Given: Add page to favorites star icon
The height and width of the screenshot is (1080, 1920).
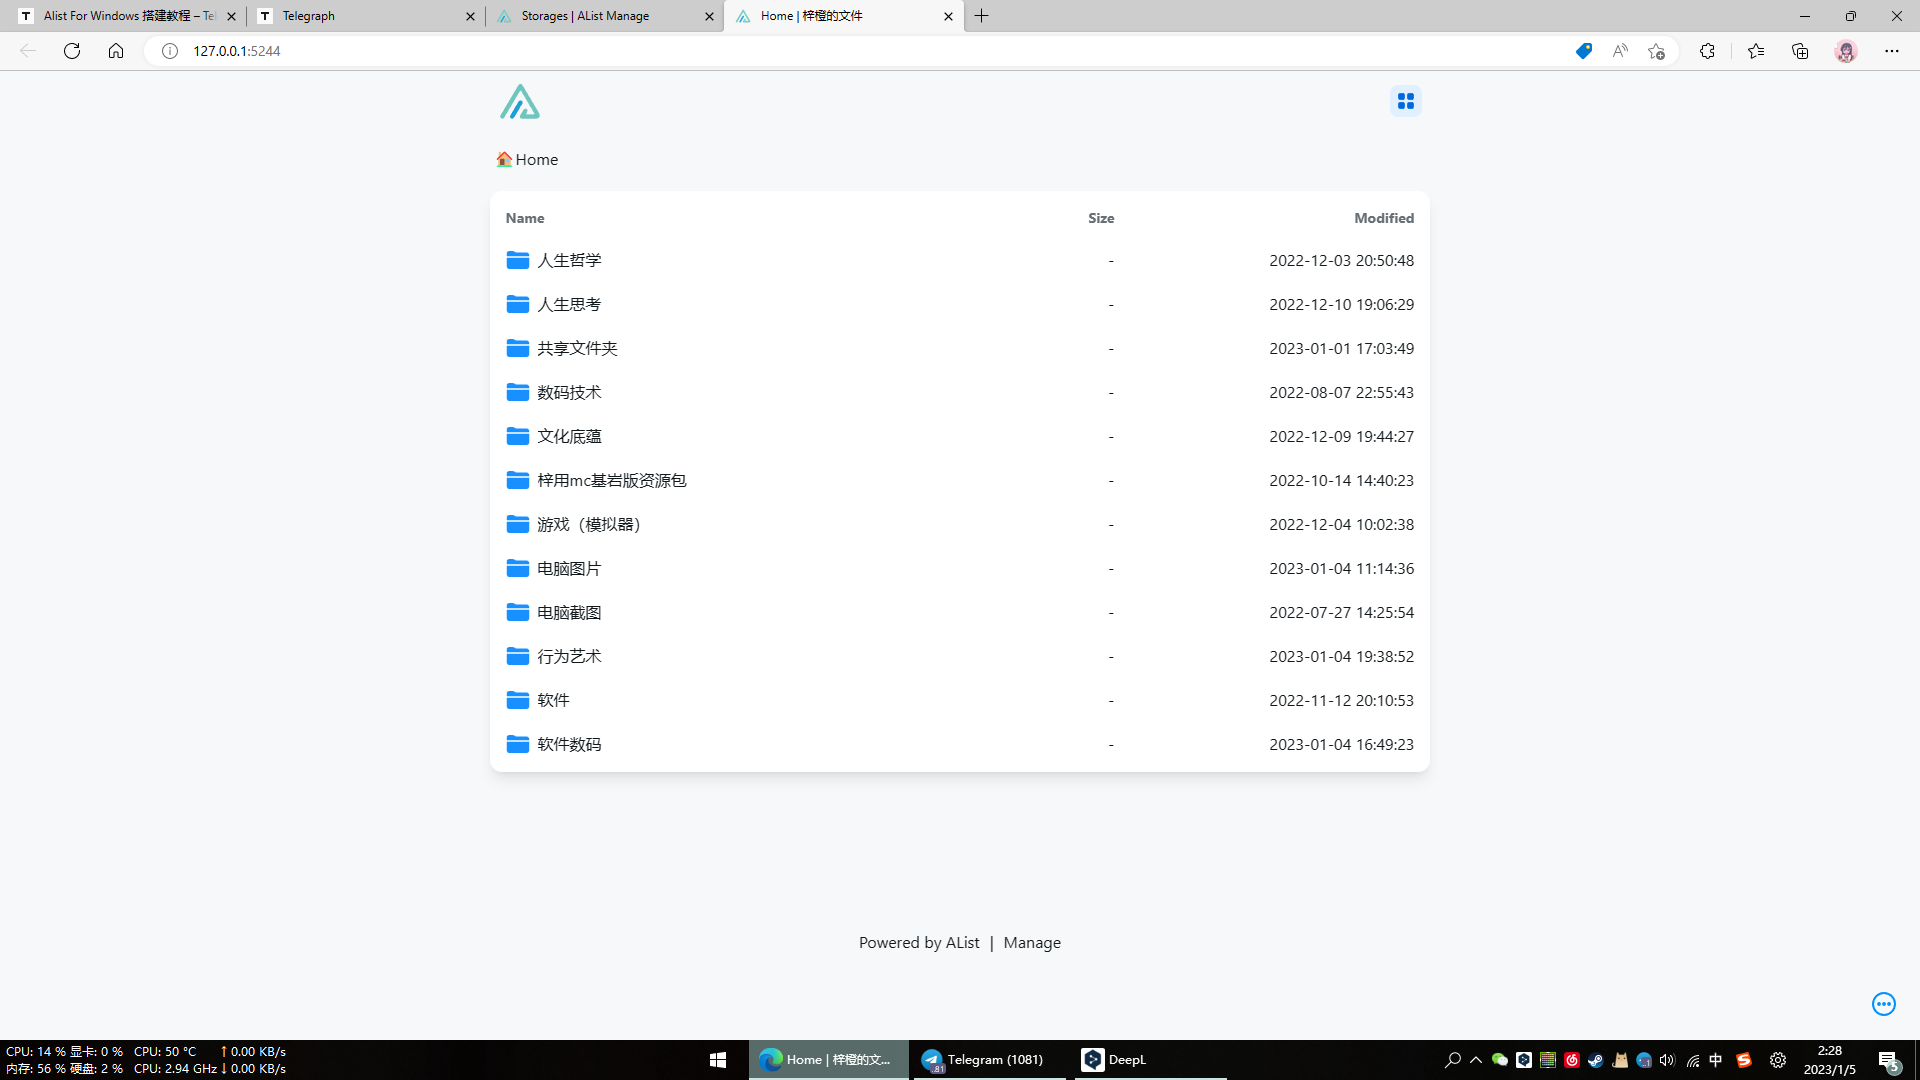Looking at the screenshot, I should [x=1656, y=51].
